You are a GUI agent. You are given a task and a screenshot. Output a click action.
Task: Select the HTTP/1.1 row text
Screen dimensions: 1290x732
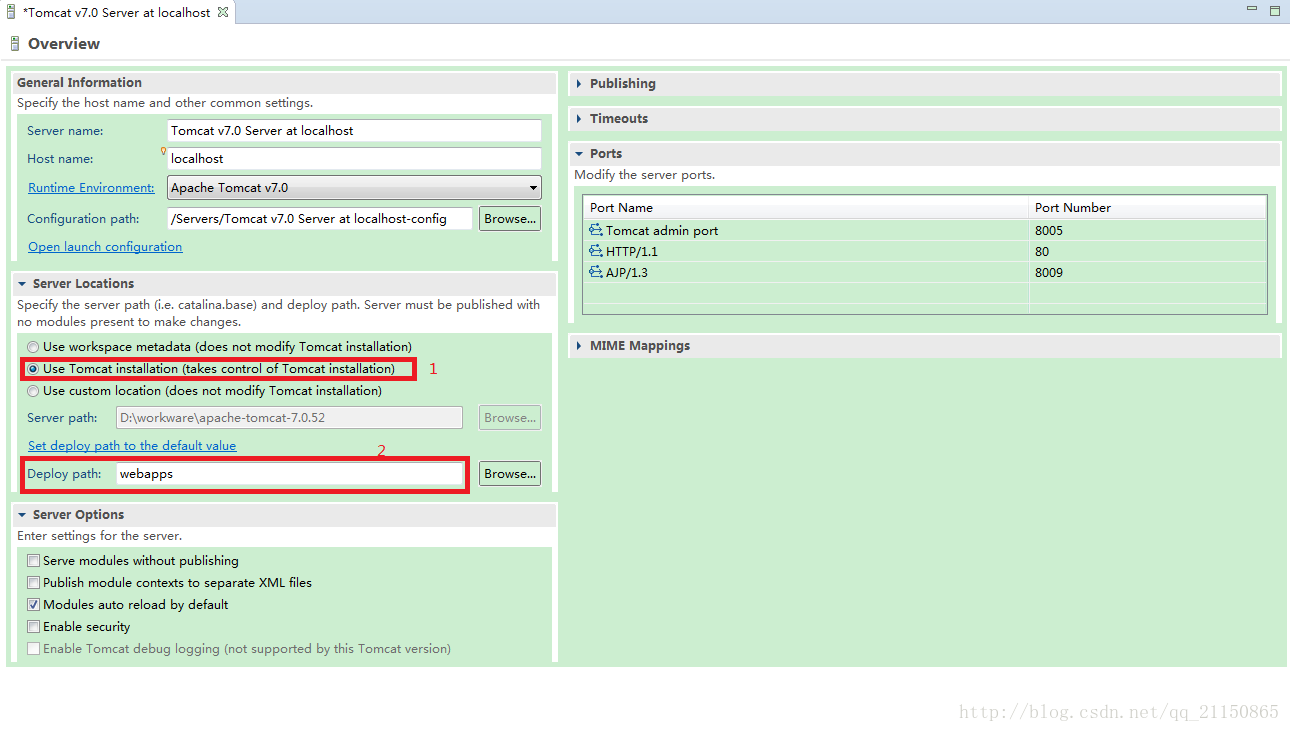[x=632, y=252]
